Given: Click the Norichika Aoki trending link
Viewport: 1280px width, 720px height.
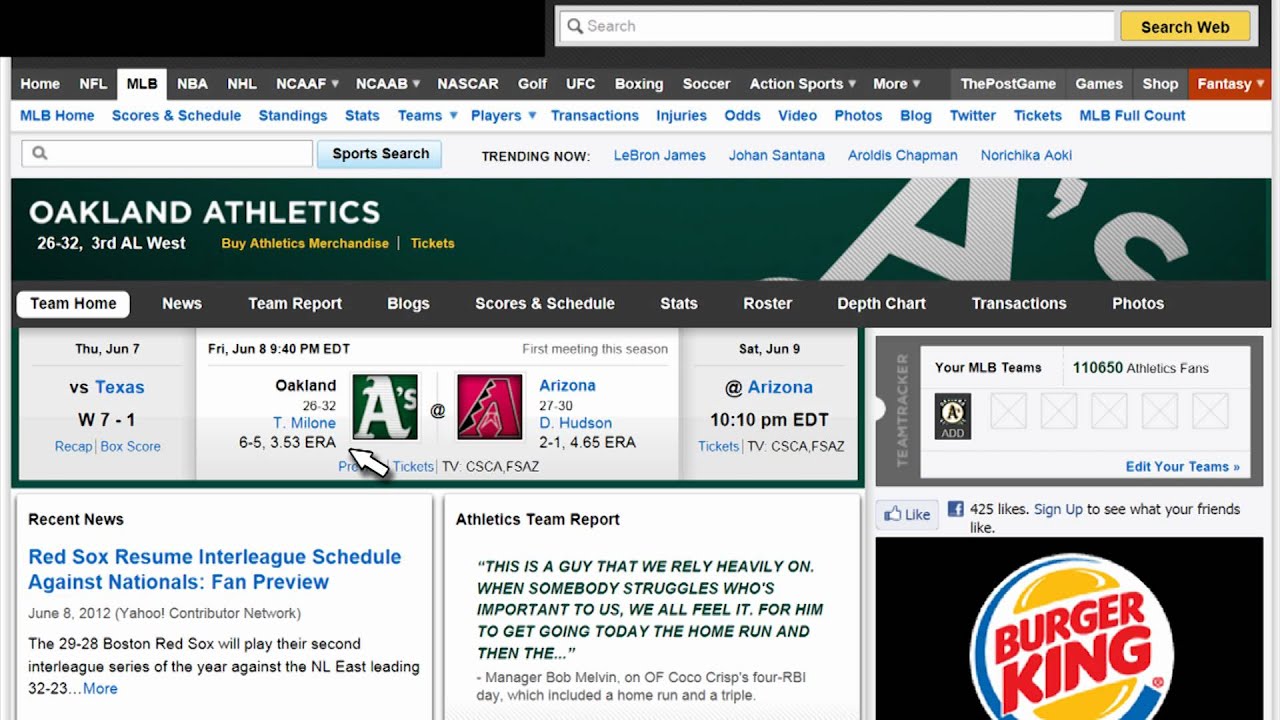Looking at the screenshot, I should tap(1026, 155).
